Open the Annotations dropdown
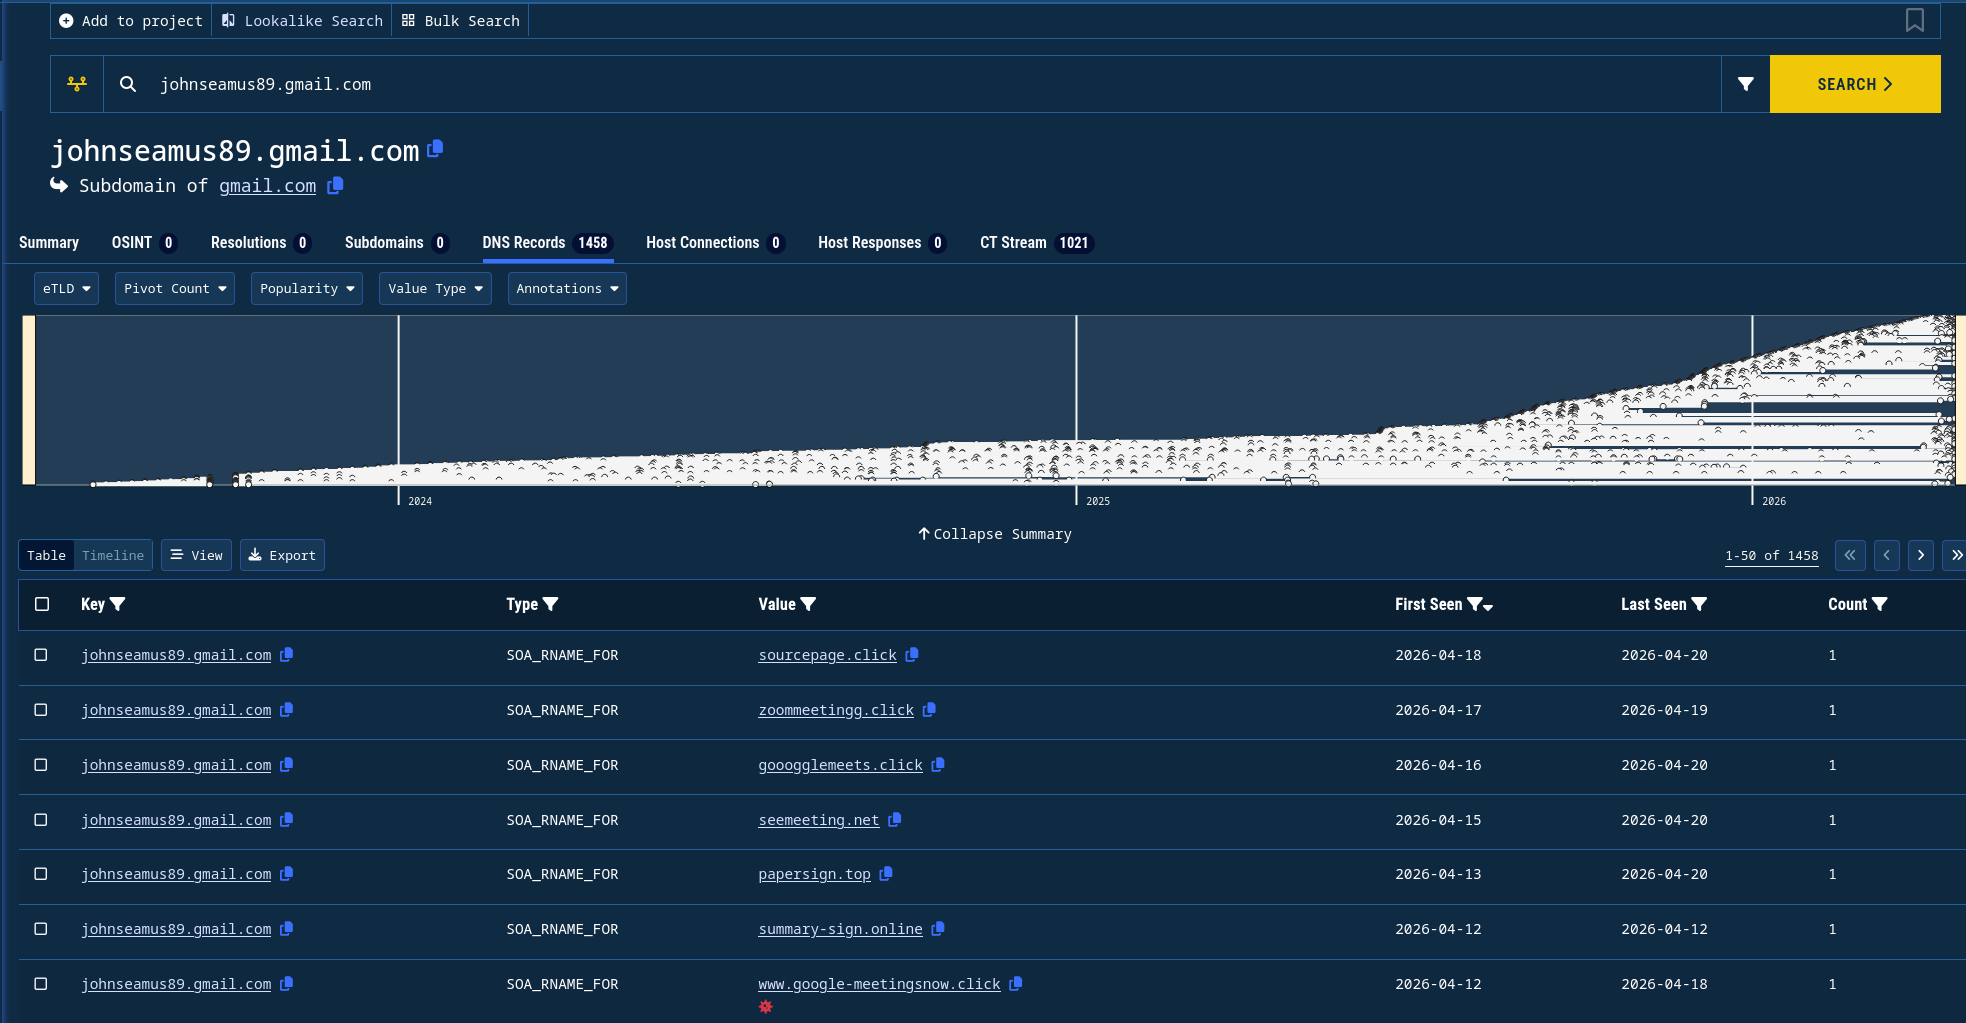The width and height of the screenshot is (1966, 1023). pyautogui.click(x=567, y=288)
